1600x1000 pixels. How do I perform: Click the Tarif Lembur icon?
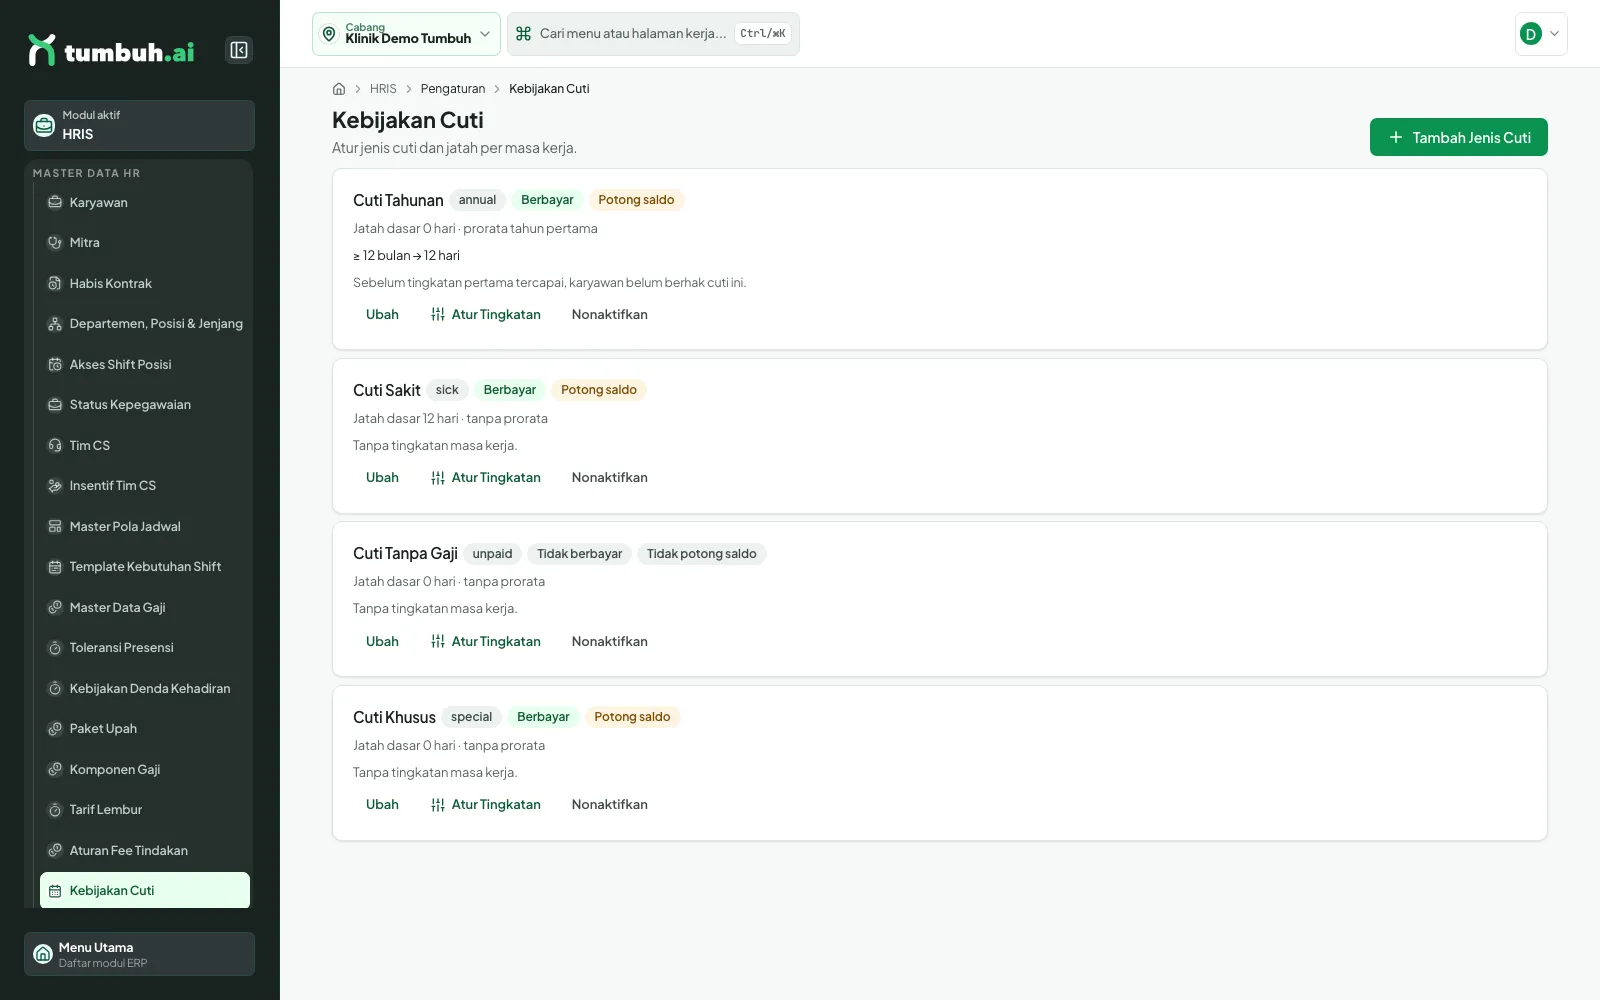[x=55, y=810]
